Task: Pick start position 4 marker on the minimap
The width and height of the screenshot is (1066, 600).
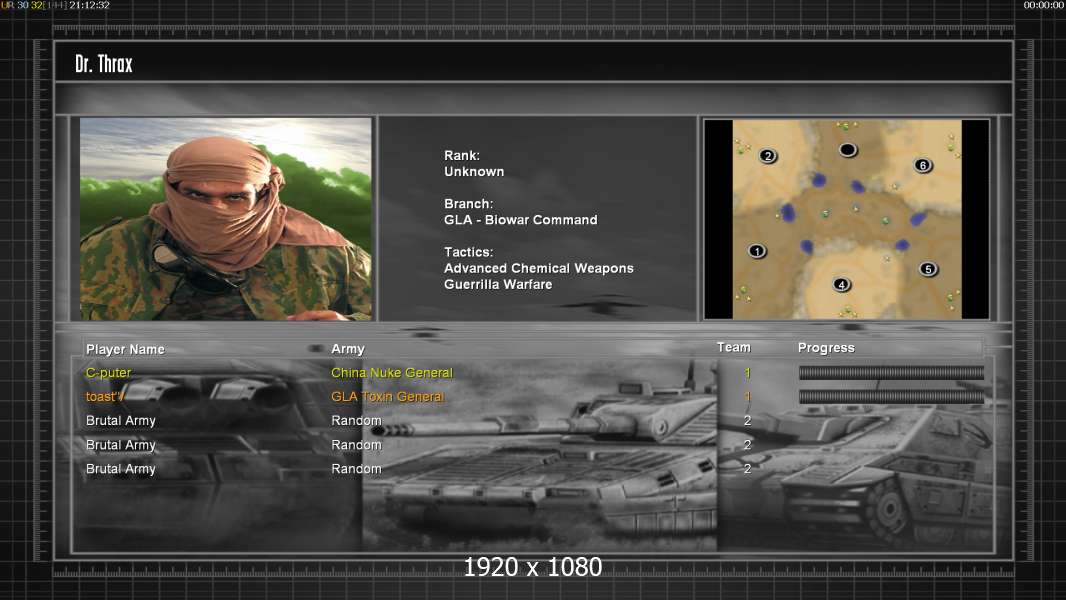Action: pos(842,284)
